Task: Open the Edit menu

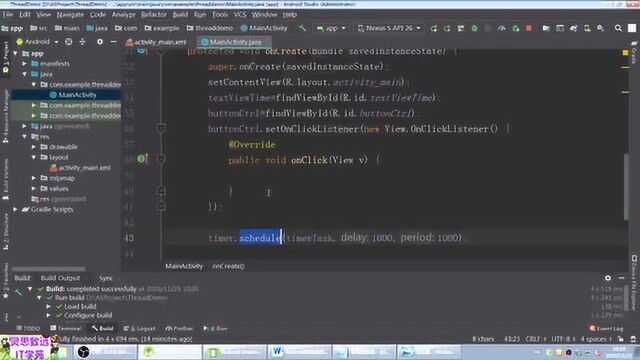Action: [25, 15]
